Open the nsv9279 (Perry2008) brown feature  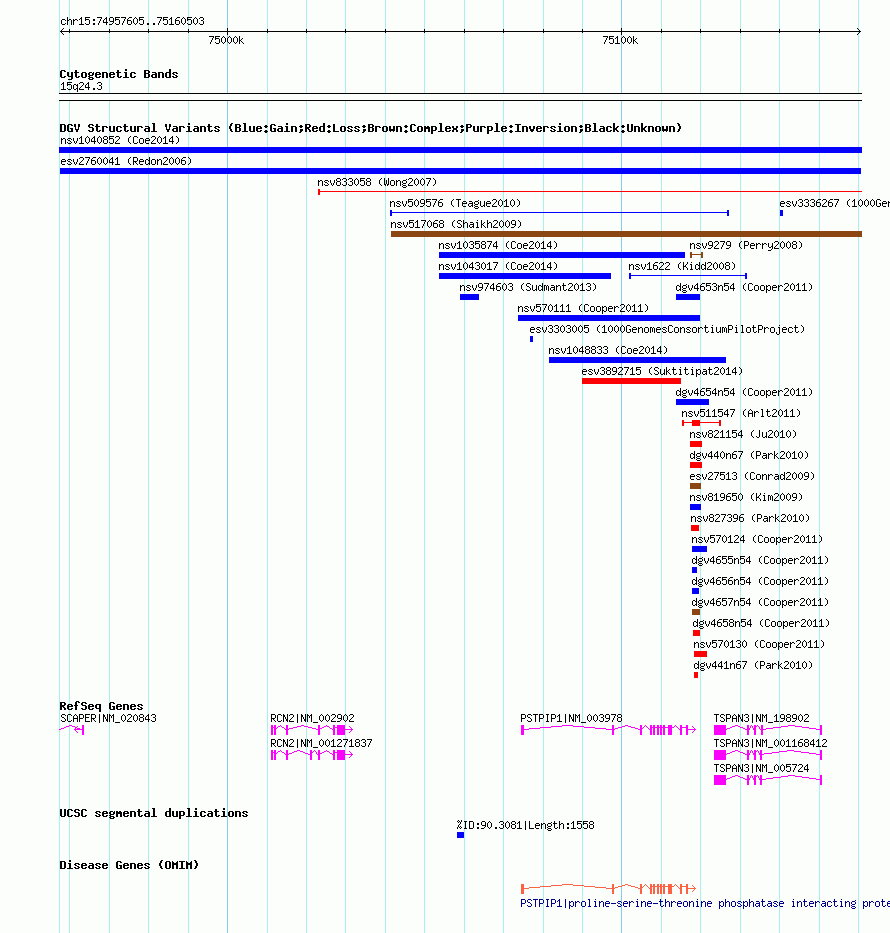point(696,255)
